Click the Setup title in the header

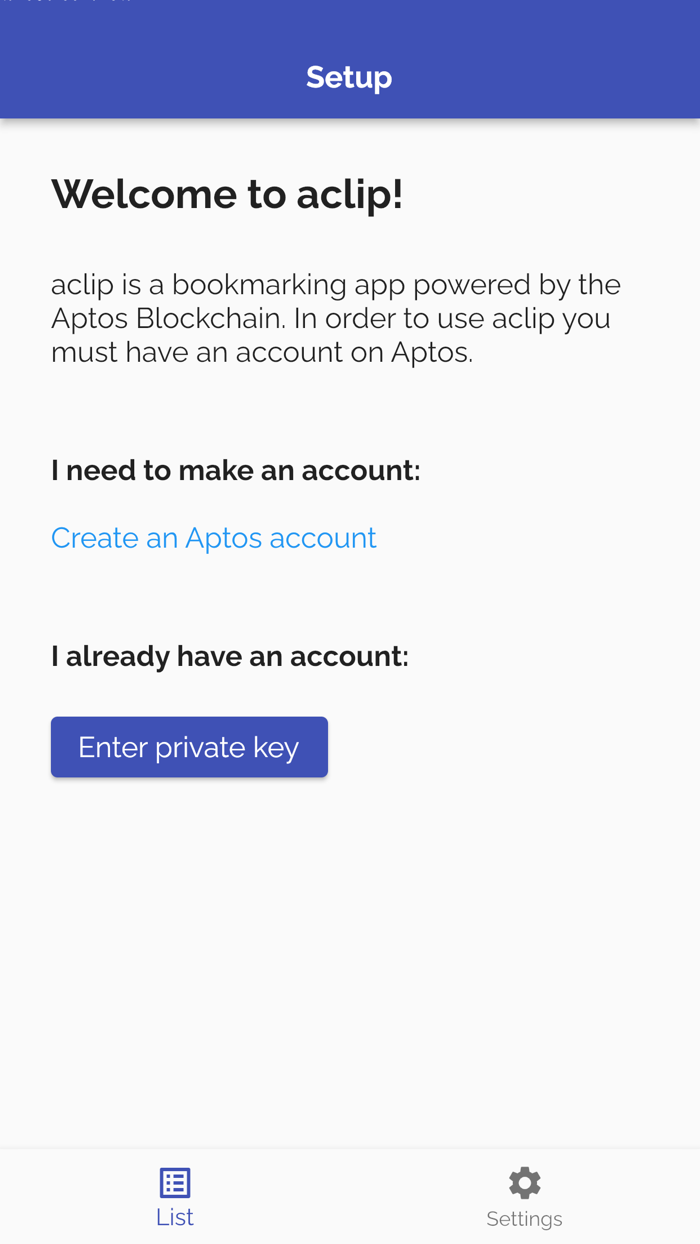pos(349,75)
